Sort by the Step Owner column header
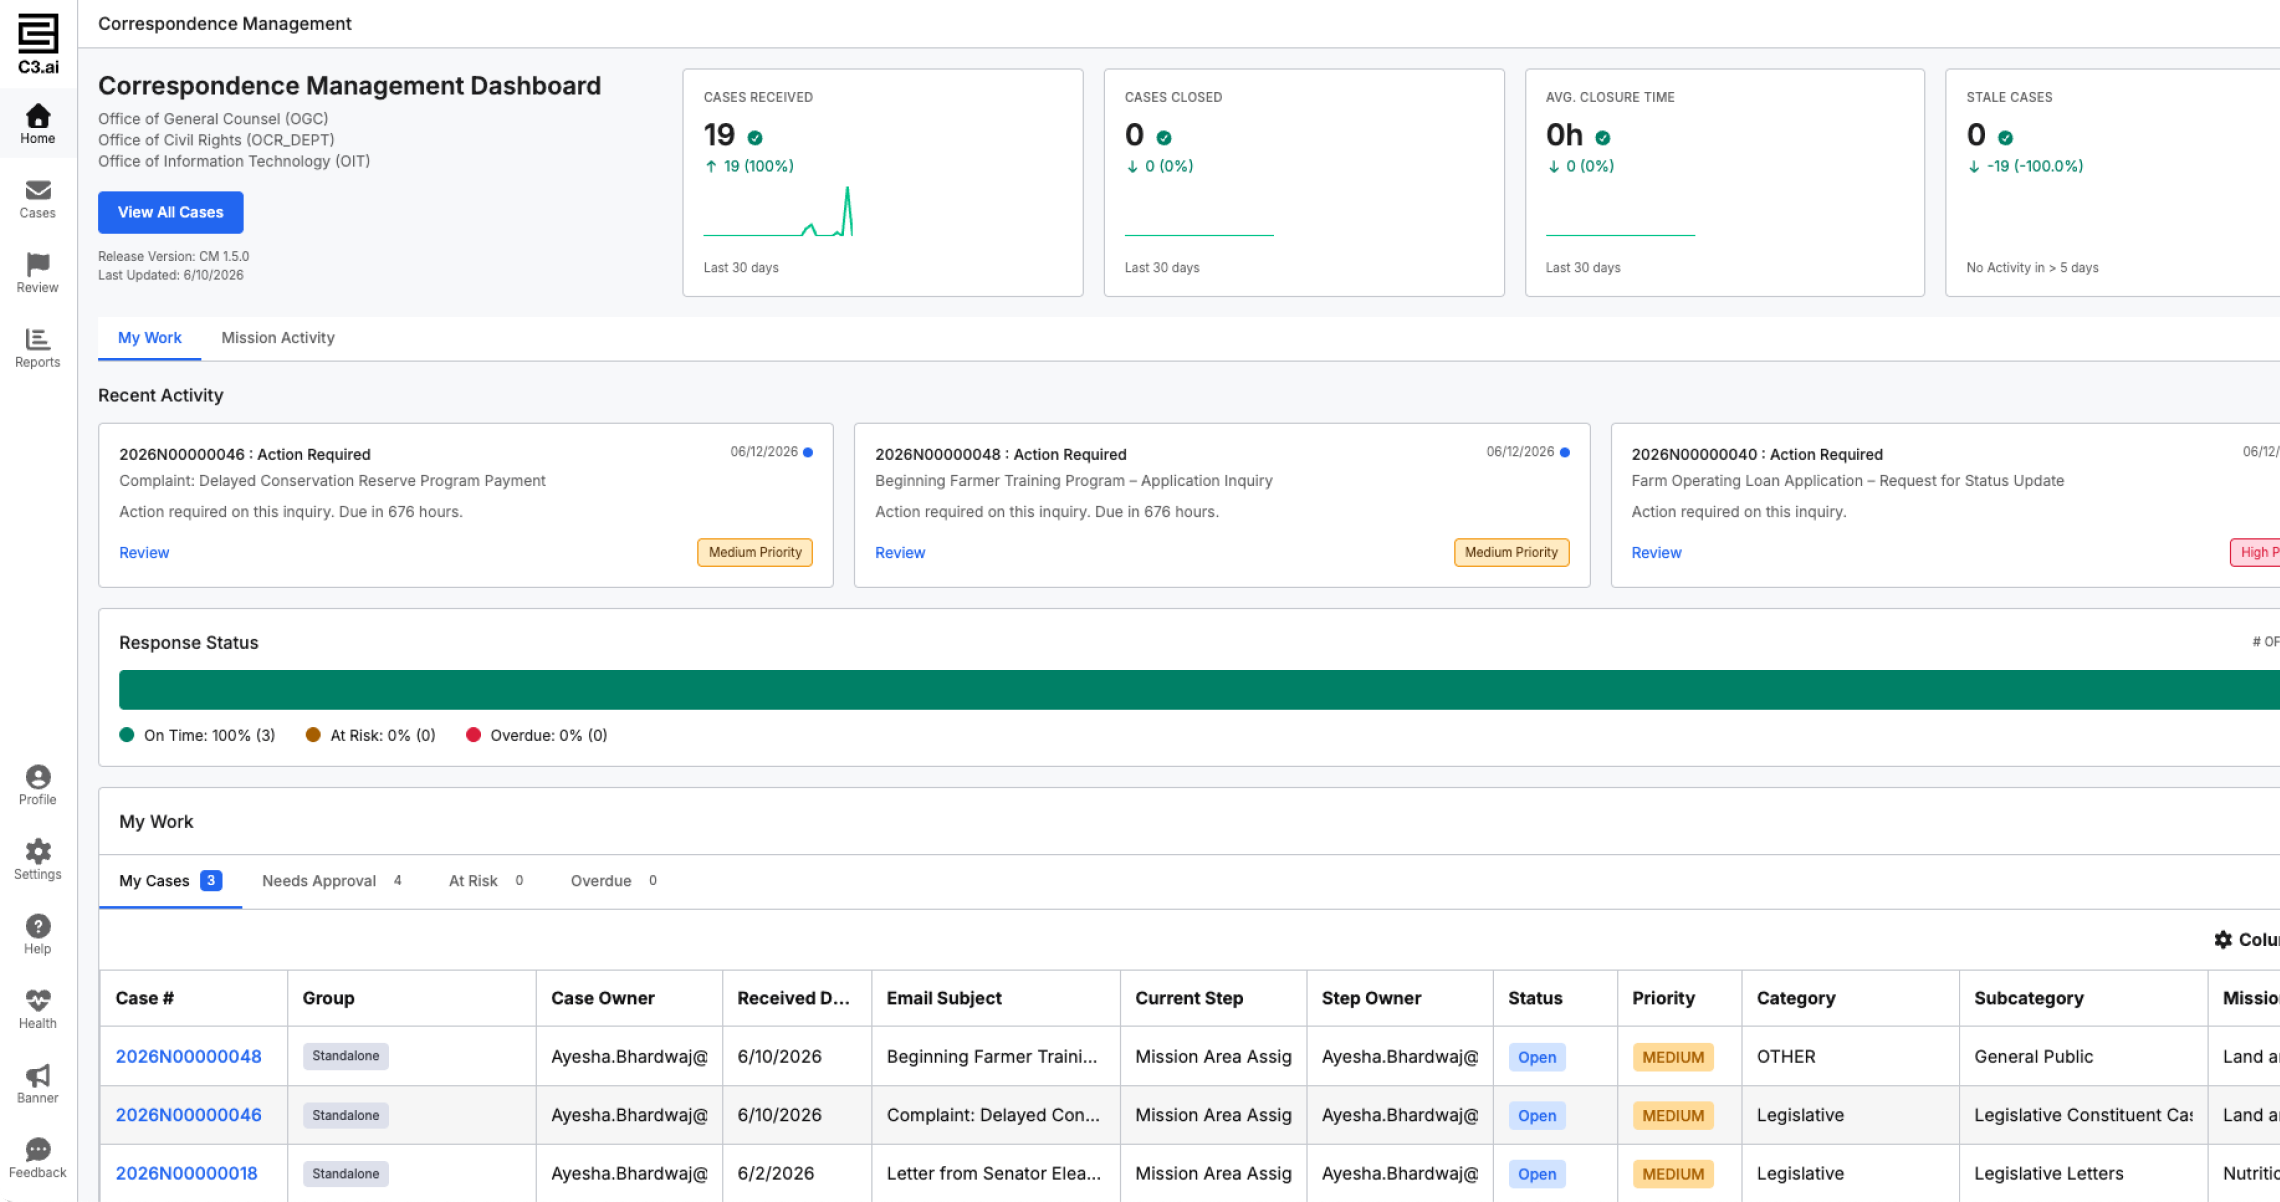 coord(1400,998)
